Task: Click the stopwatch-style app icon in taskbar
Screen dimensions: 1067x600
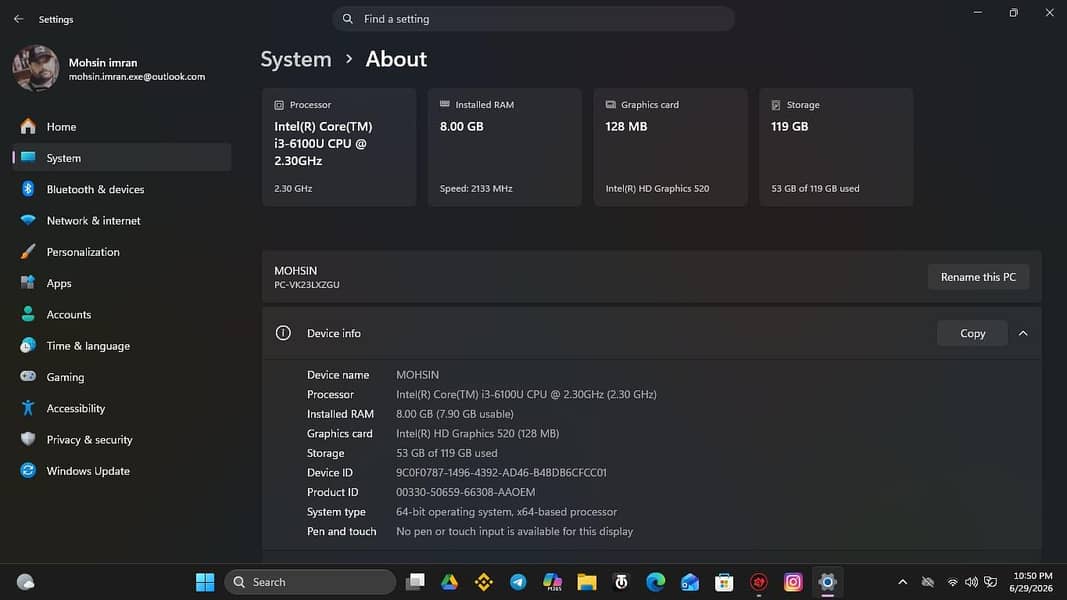Action: [621, 582]
